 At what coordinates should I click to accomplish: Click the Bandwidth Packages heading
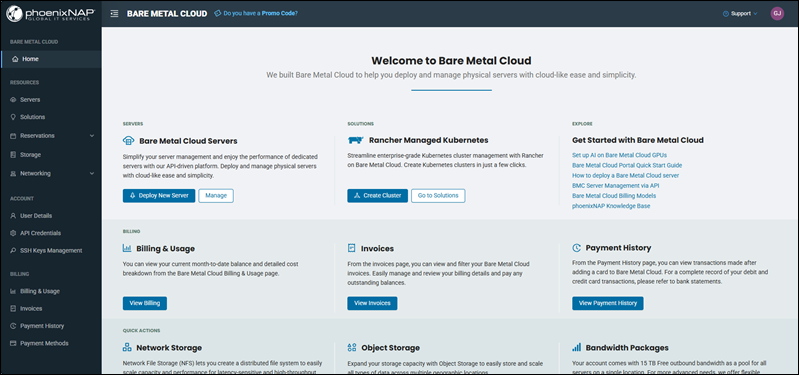(627, 348)
